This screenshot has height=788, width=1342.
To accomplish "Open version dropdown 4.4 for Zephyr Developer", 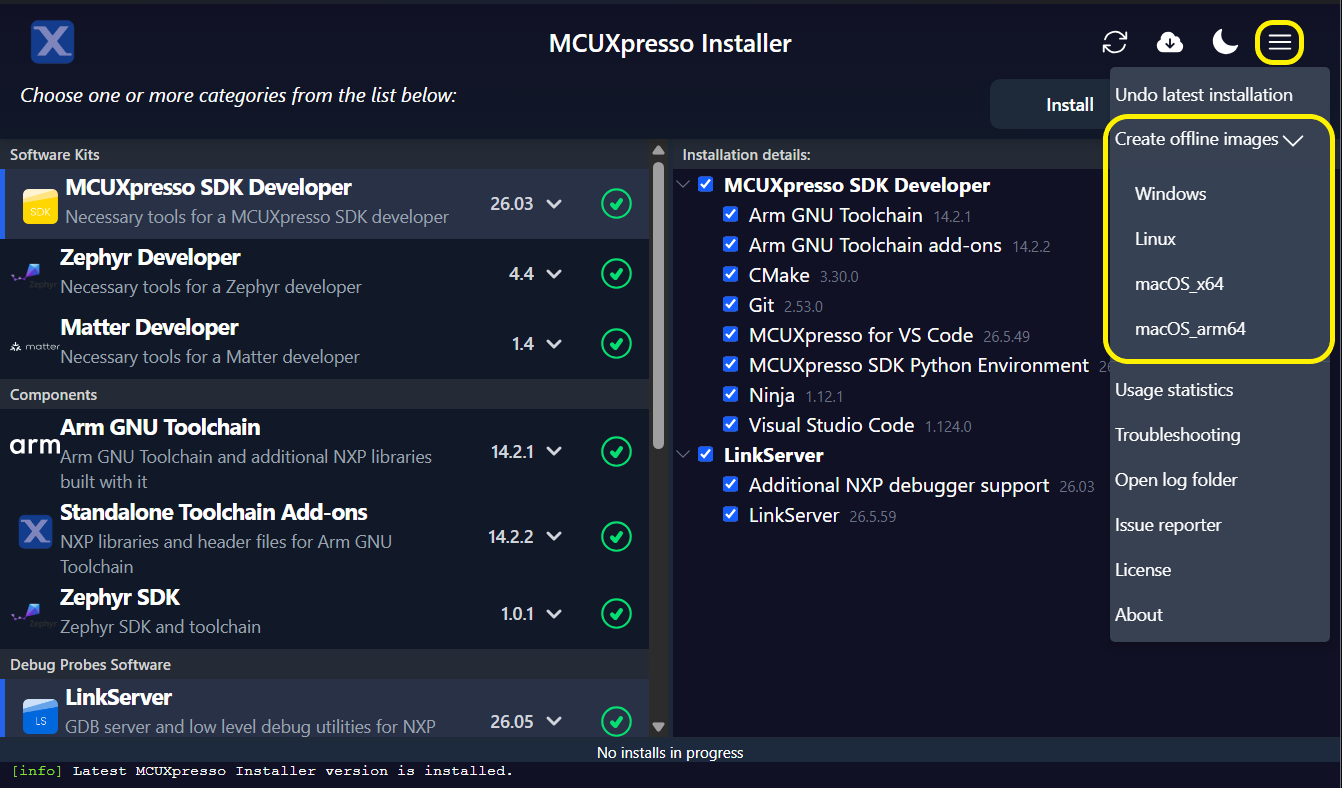I will 535,274.
